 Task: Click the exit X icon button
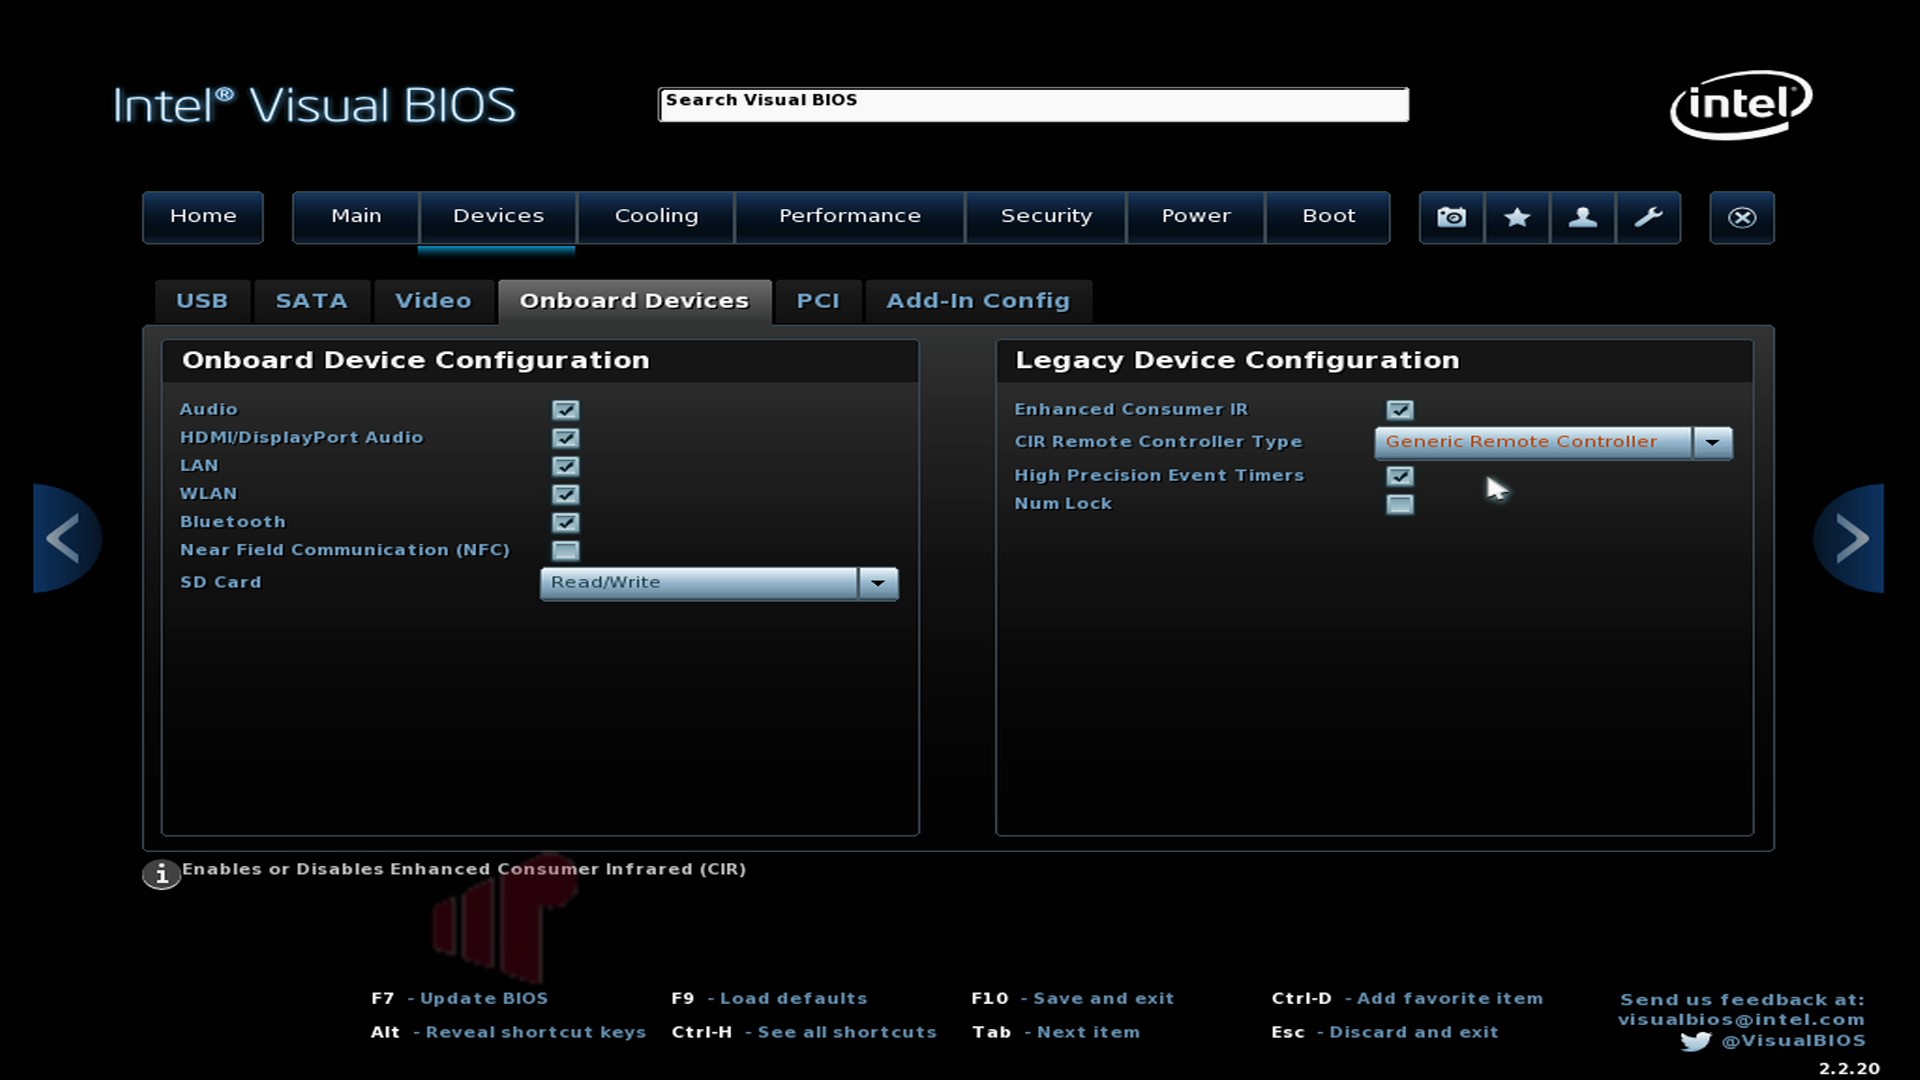click(x=1742, y=217)
